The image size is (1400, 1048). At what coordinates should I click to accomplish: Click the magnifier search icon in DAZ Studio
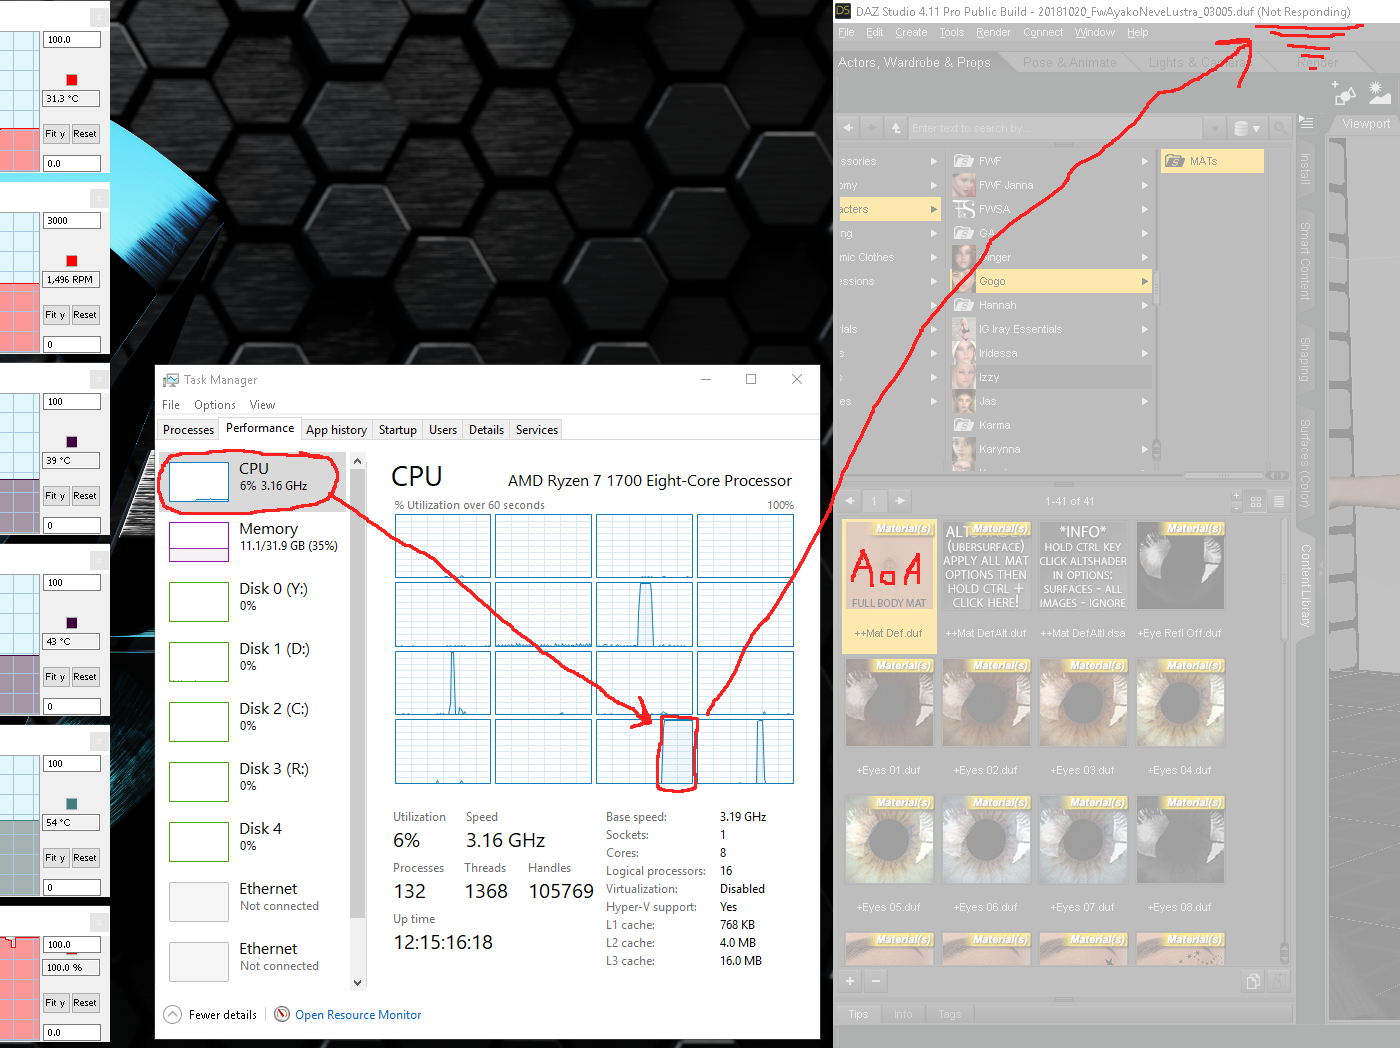[x=1281, y=128]
